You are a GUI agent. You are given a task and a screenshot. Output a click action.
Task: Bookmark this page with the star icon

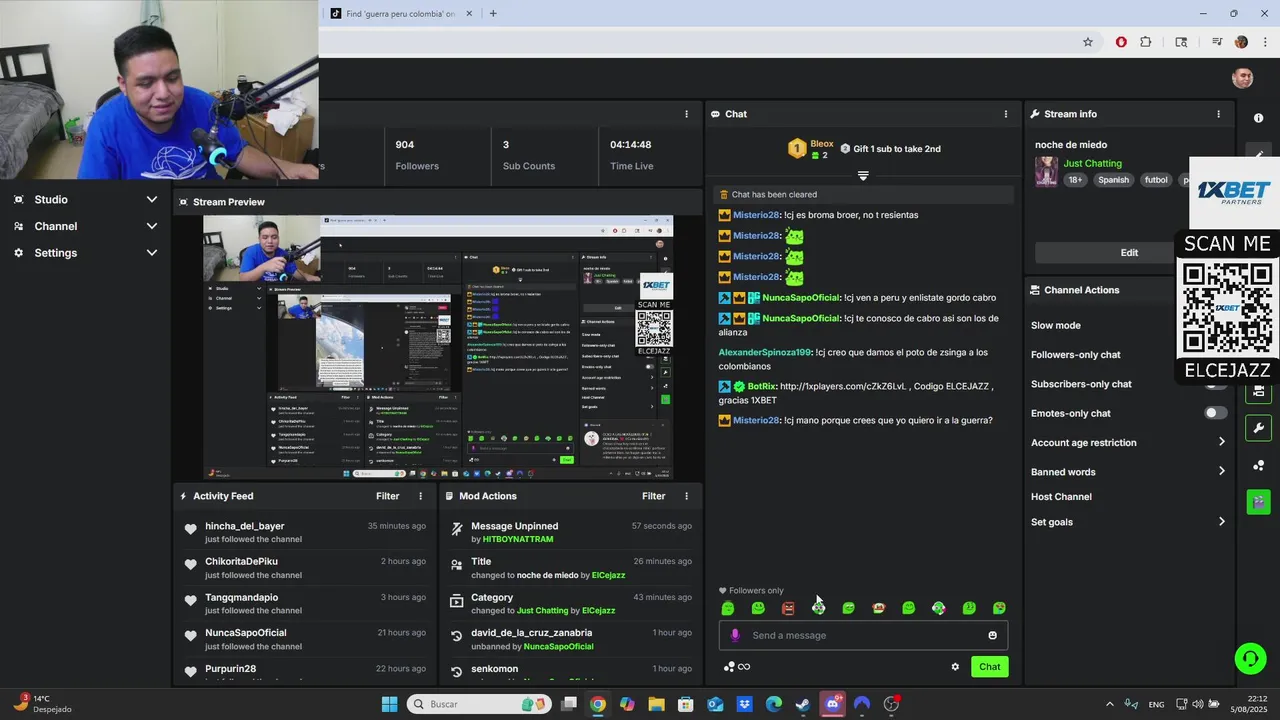coord(1088,42)
